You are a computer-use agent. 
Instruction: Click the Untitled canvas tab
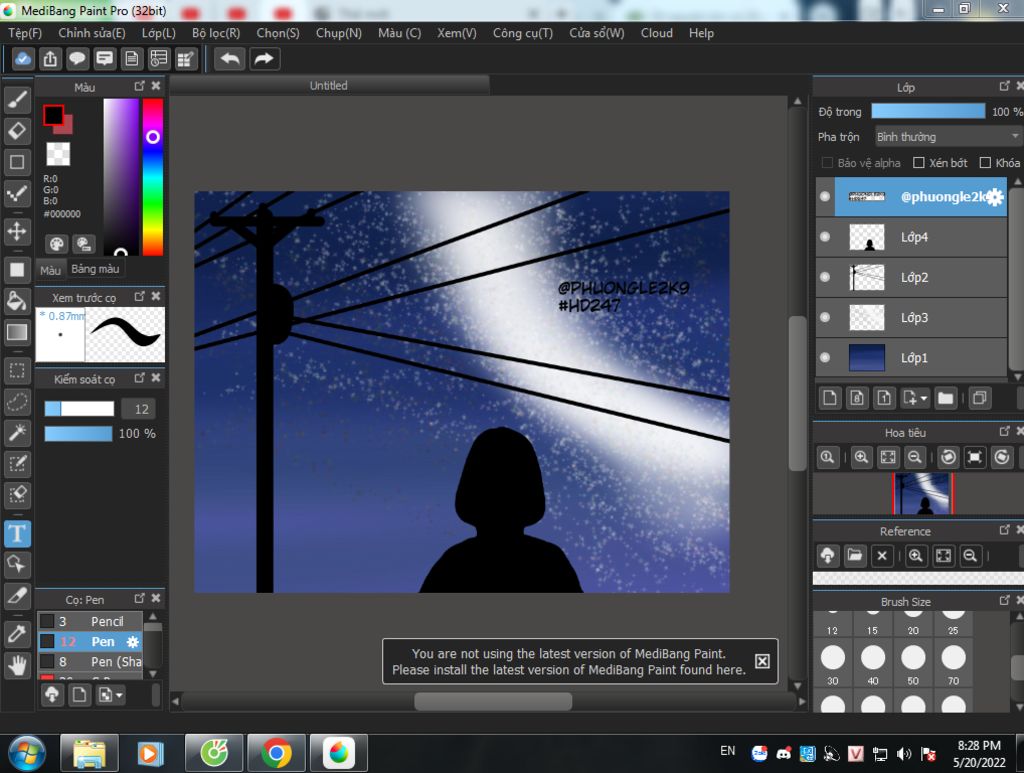[x=328, y=86]
